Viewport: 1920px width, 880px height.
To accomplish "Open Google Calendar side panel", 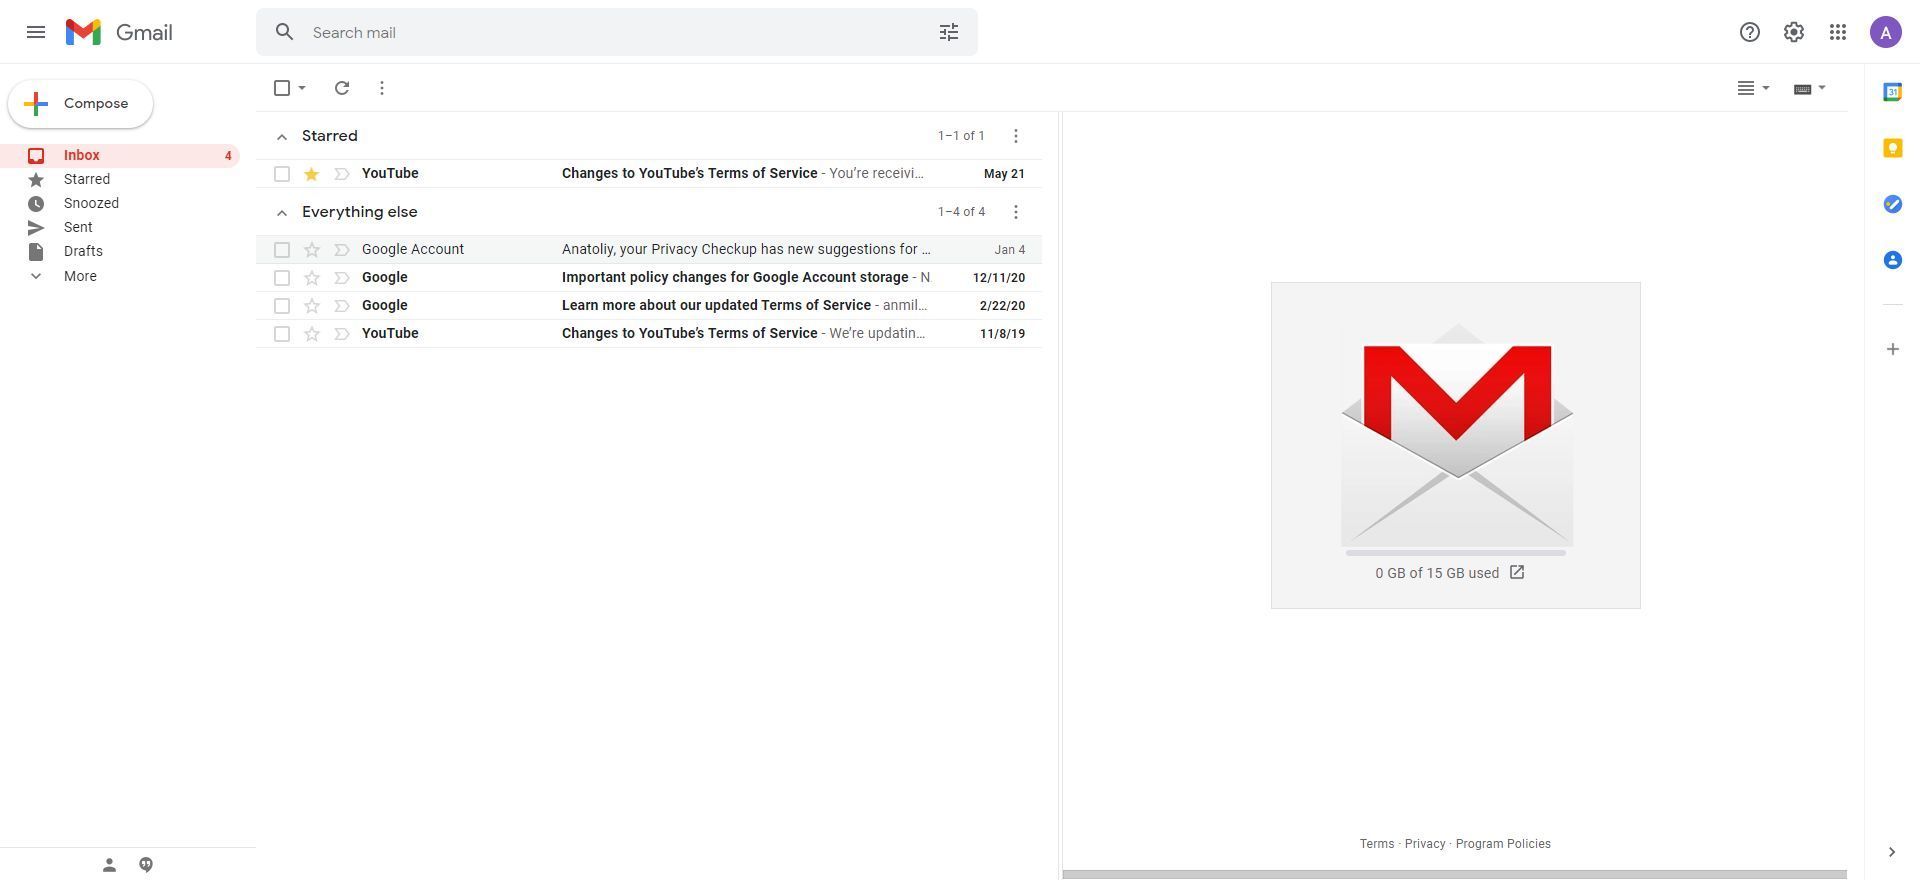I will pyautogui.click(x=1893, y=92).
